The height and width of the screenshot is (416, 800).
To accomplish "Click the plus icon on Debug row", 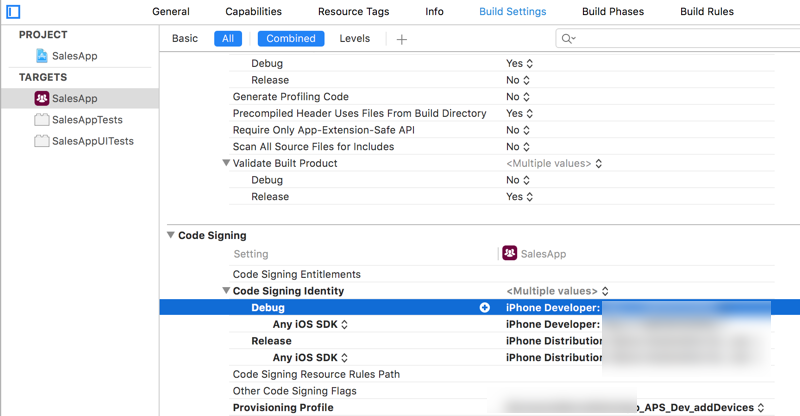I will click(485, 308).
